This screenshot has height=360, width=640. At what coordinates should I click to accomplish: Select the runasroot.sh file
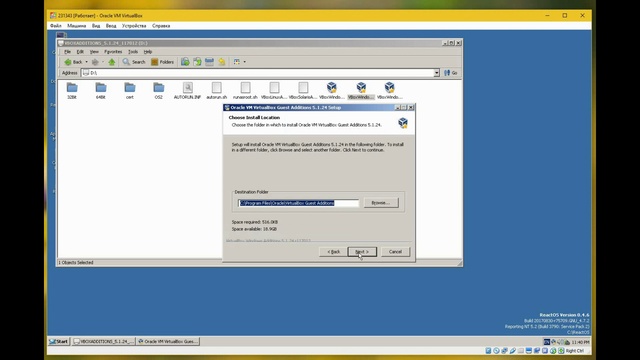pos(245,91)
